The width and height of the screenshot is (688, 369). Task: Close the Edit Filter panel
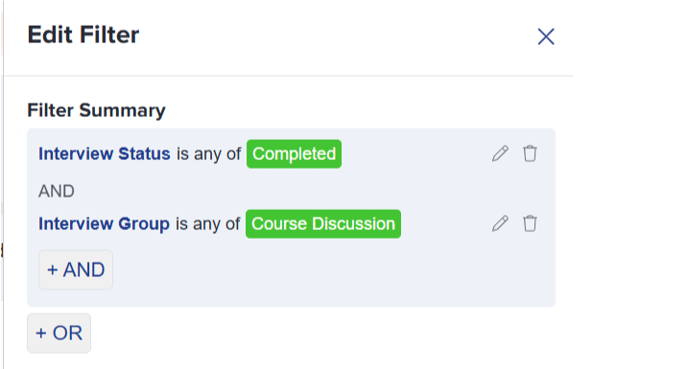click(x=546, y=36)
